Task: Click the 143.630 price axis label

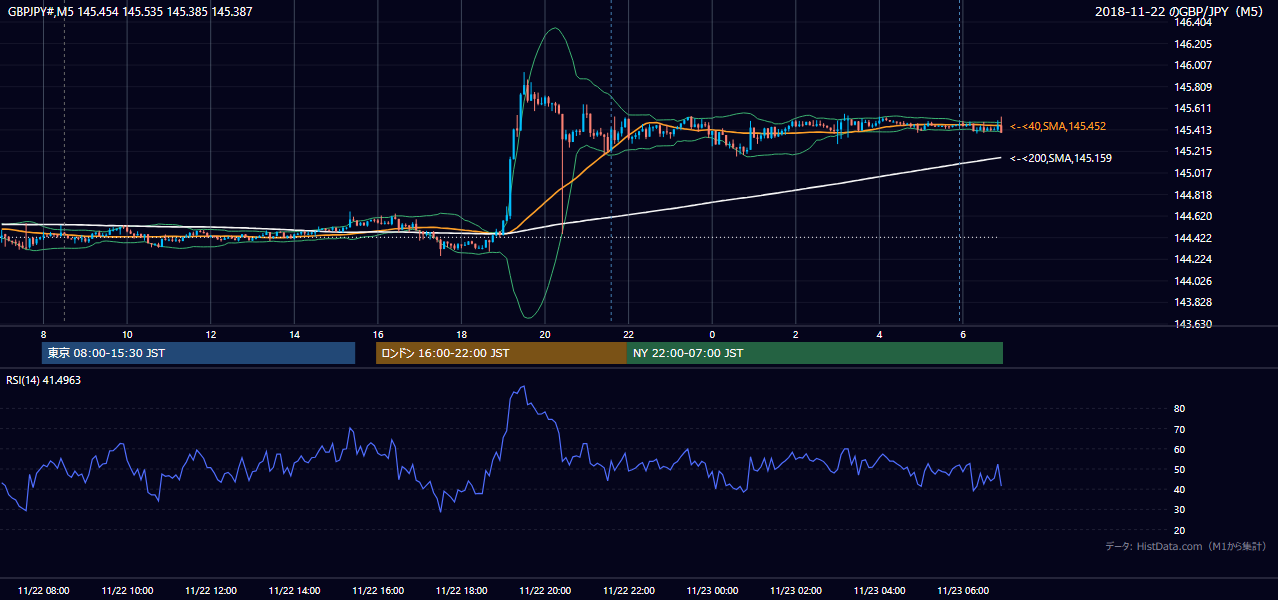Action: tap(1194, 324)
